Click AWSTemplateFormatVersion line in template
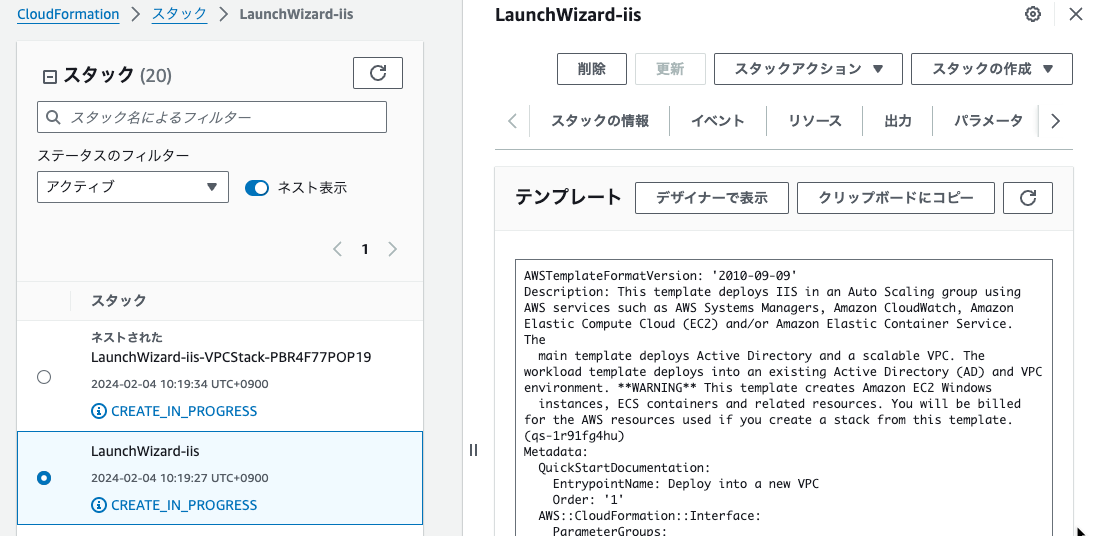 (660, 275)
